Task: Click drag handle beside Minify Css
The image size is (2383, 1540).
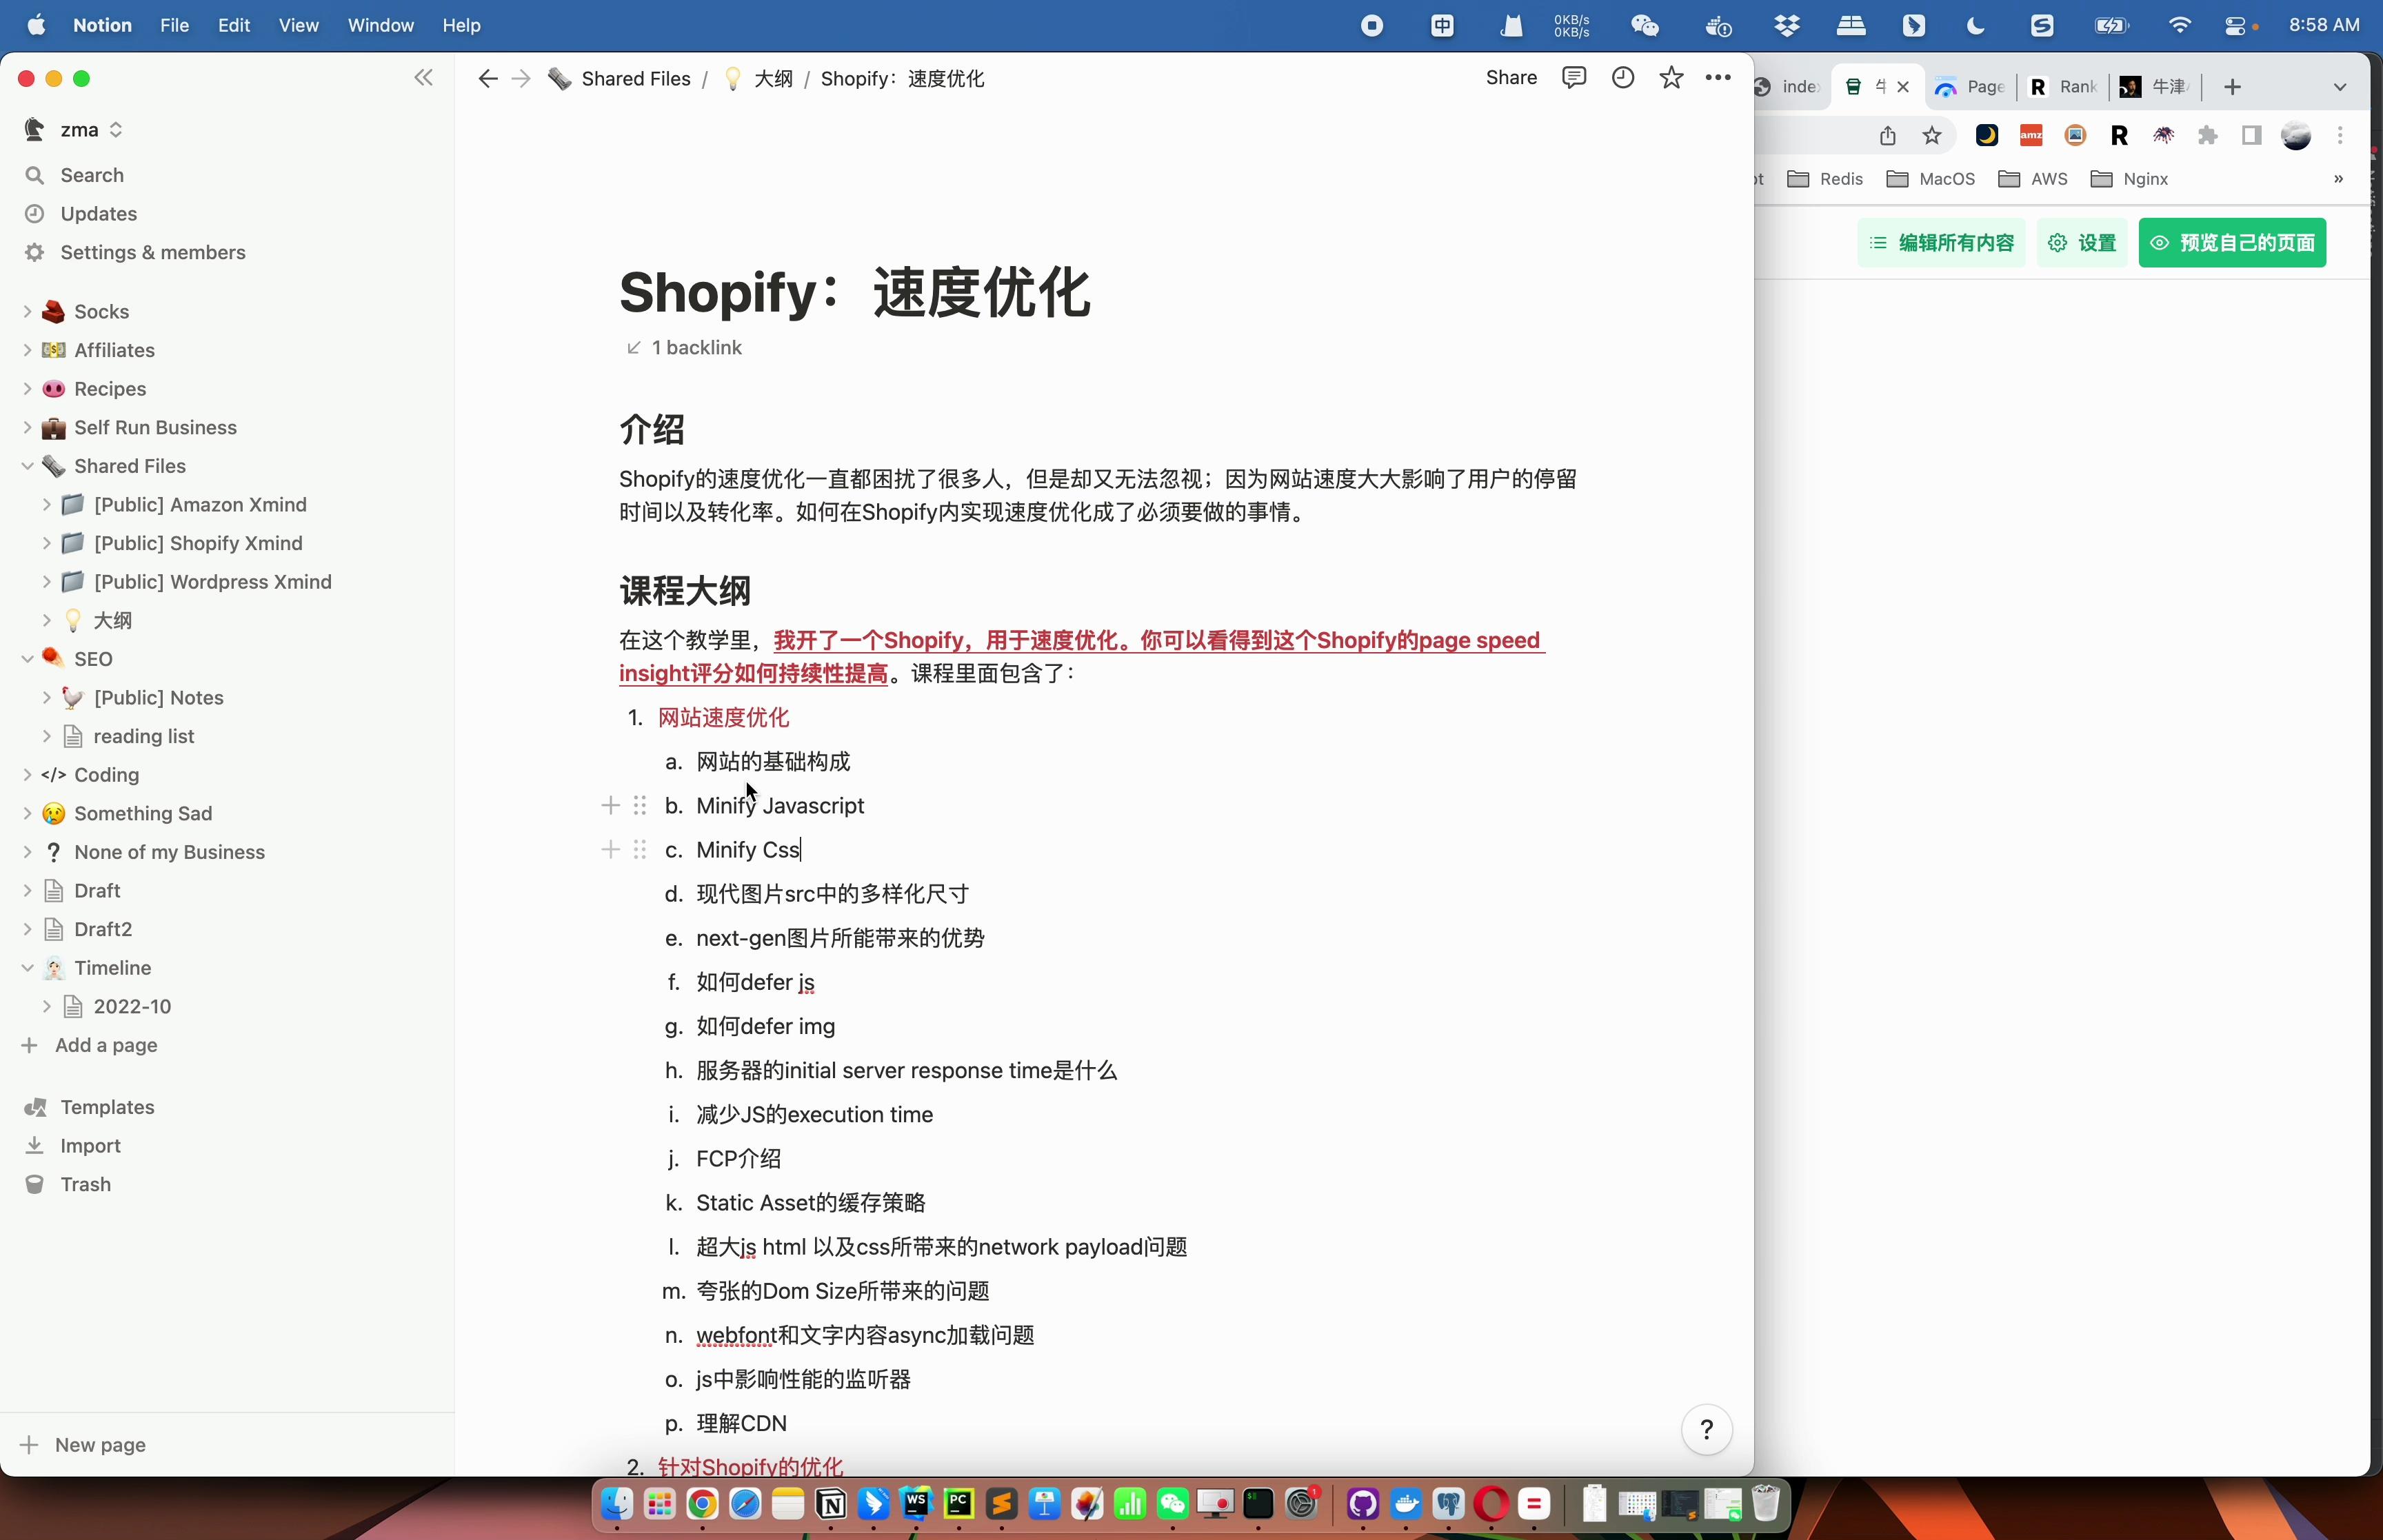Action: point(640,850)
